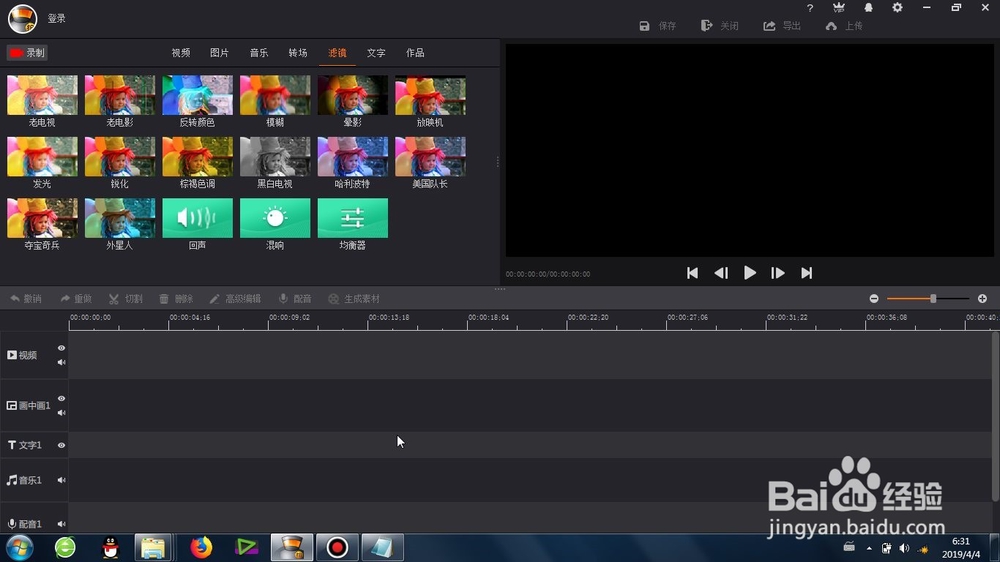The image size is (1000, 562).
Task: Click the 配音 voiceover tool
Action: 295,299
